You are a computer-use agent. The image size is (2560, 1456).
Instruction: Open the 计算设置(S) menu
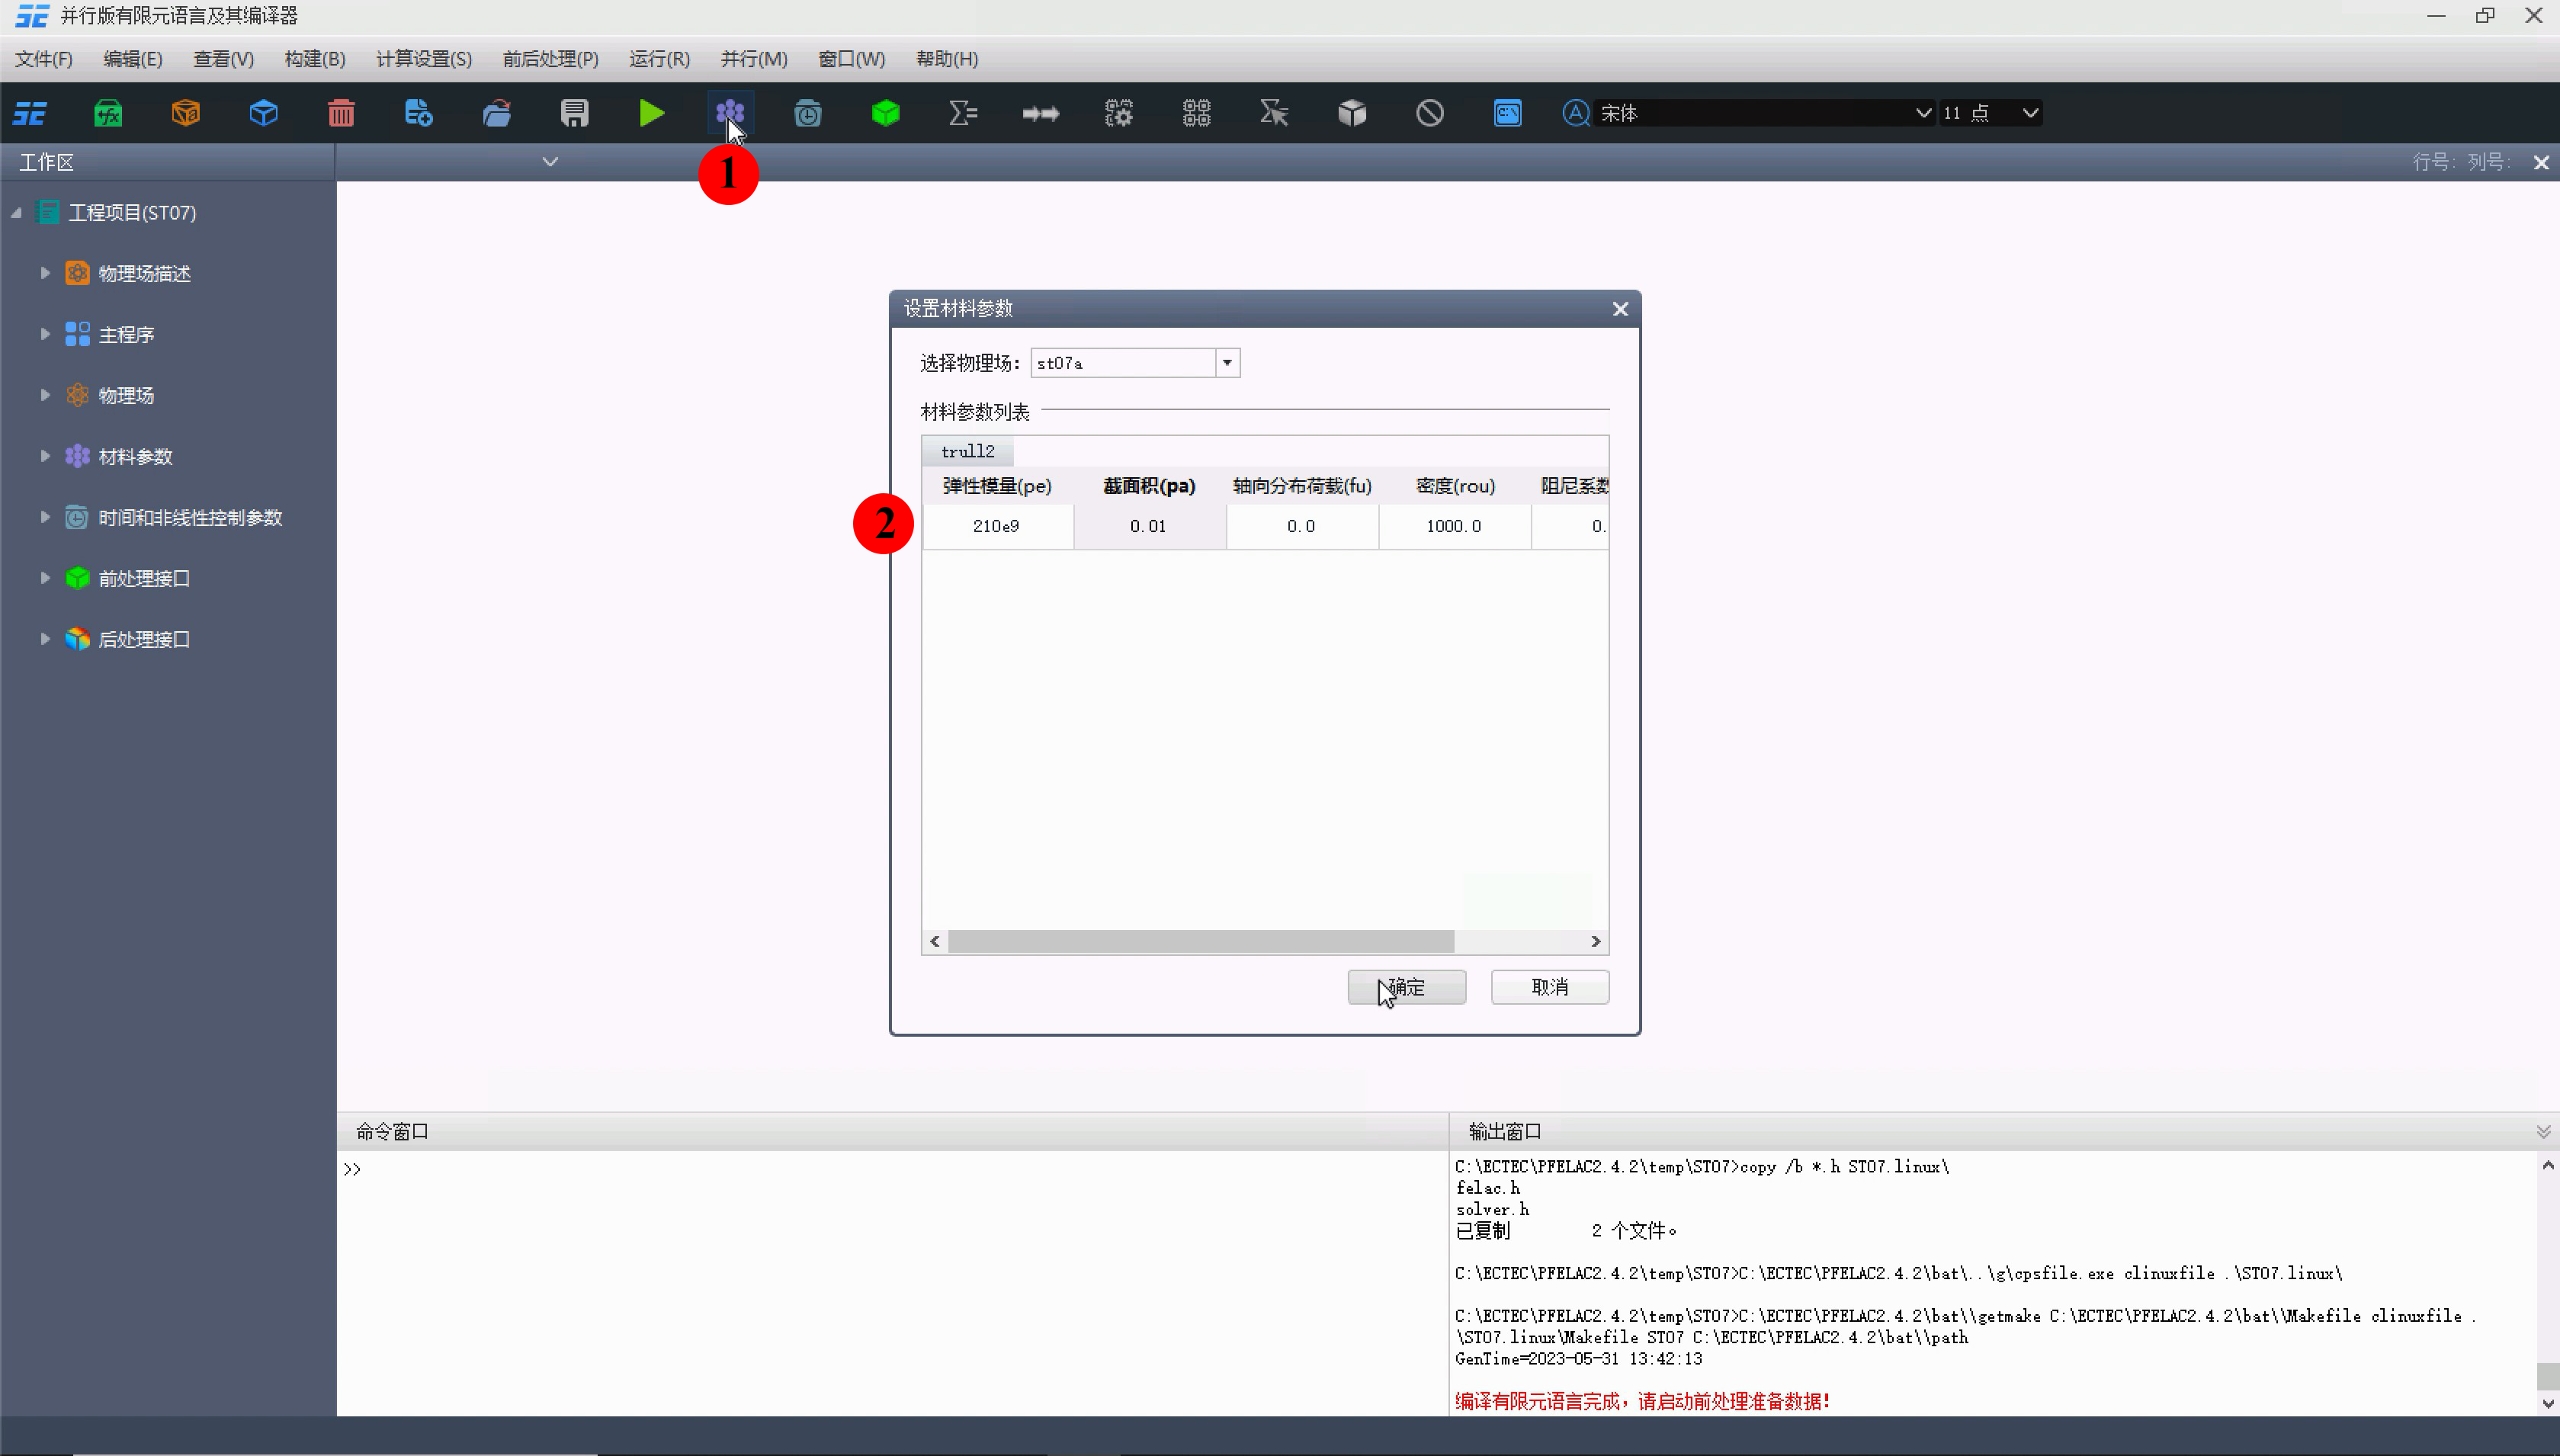423,59
